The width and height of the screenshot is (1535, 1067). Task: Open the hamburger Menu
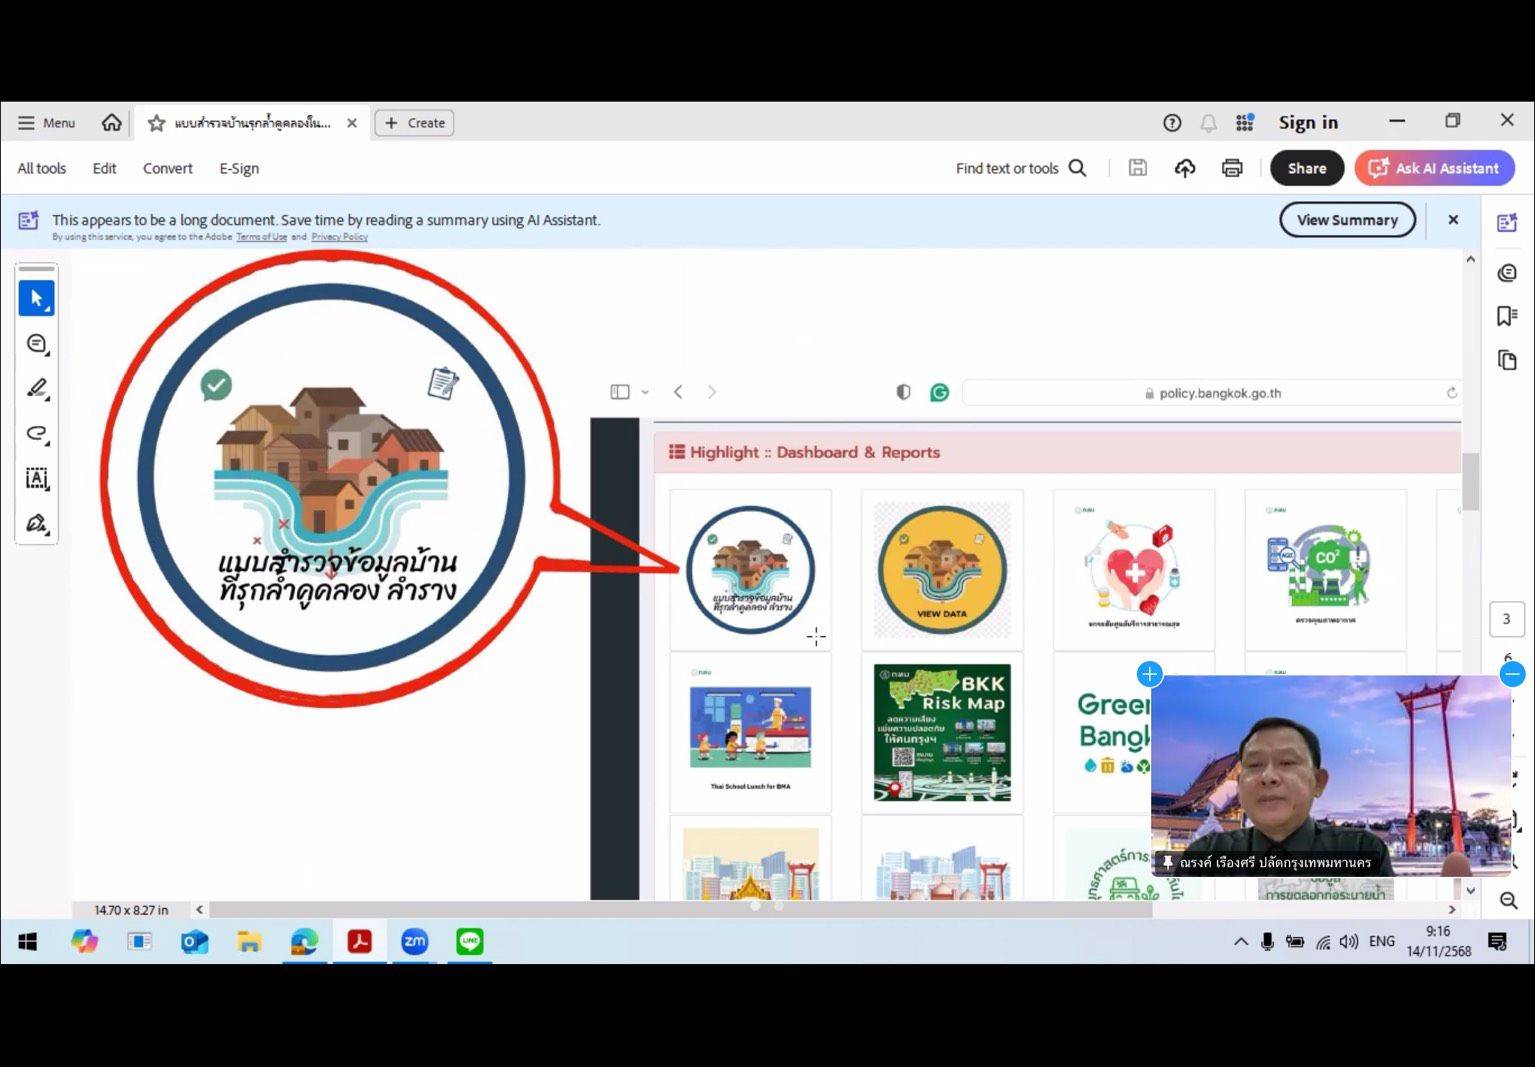pyautogui.click(x=46, y=123)
